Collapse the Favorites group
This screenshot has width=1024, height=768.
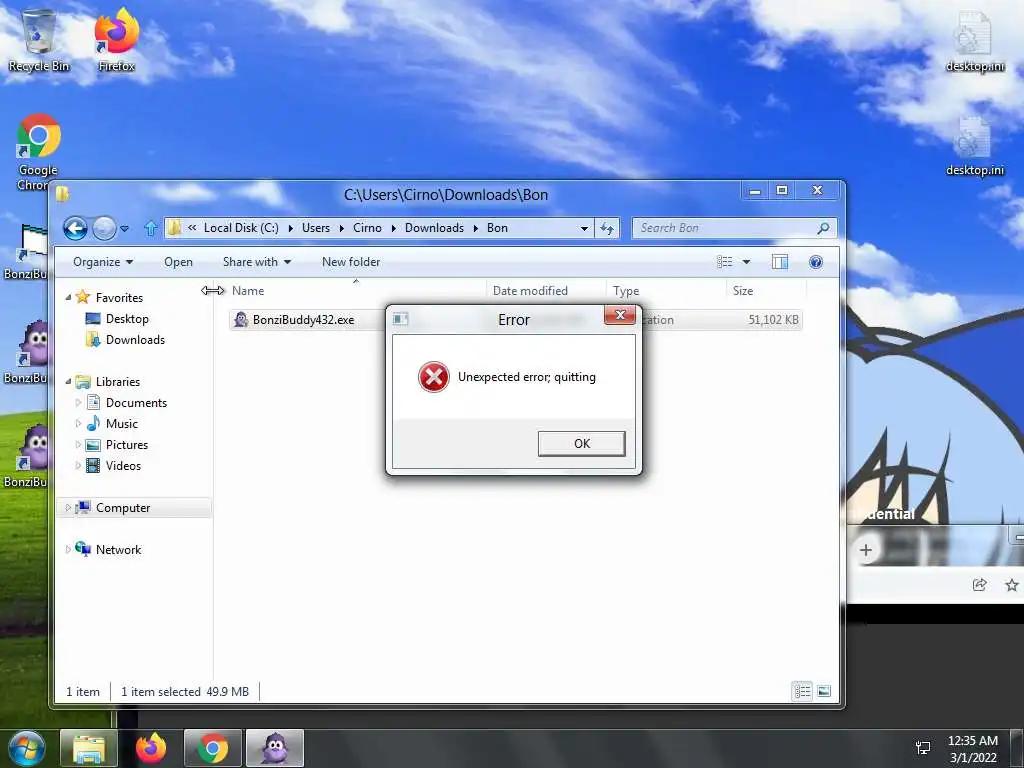click(68, 297)
